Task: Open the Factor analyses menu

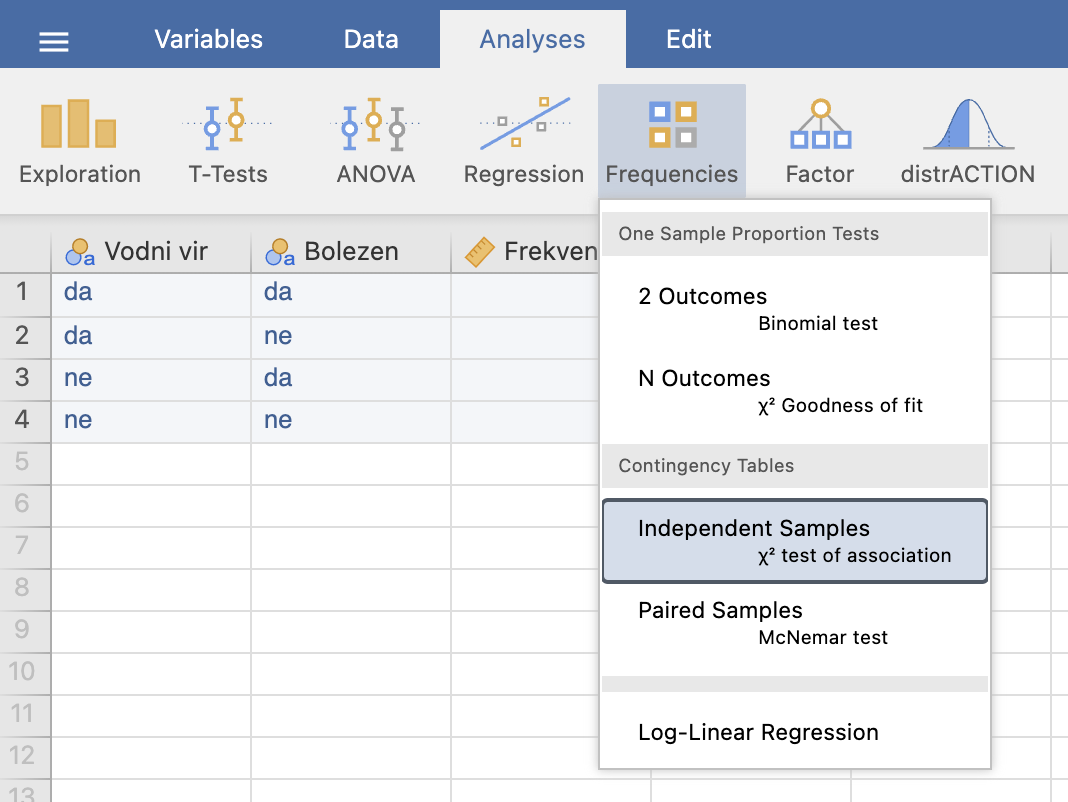Action: coord(819,142)
